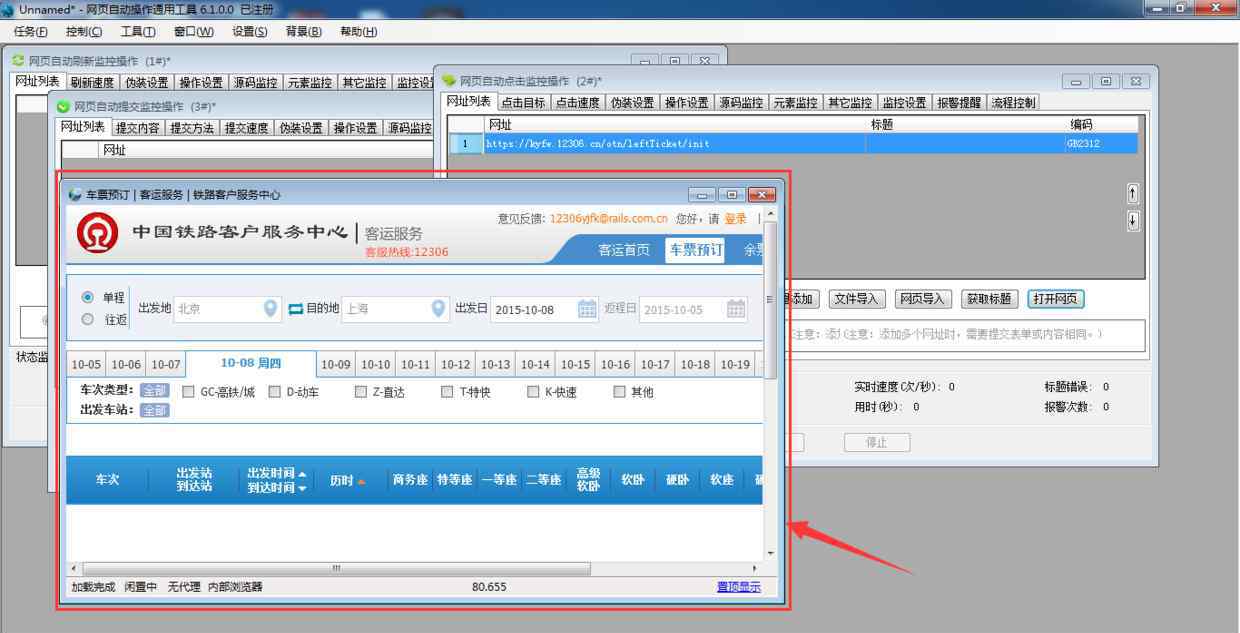Check 其他 train type

(619, 392)
